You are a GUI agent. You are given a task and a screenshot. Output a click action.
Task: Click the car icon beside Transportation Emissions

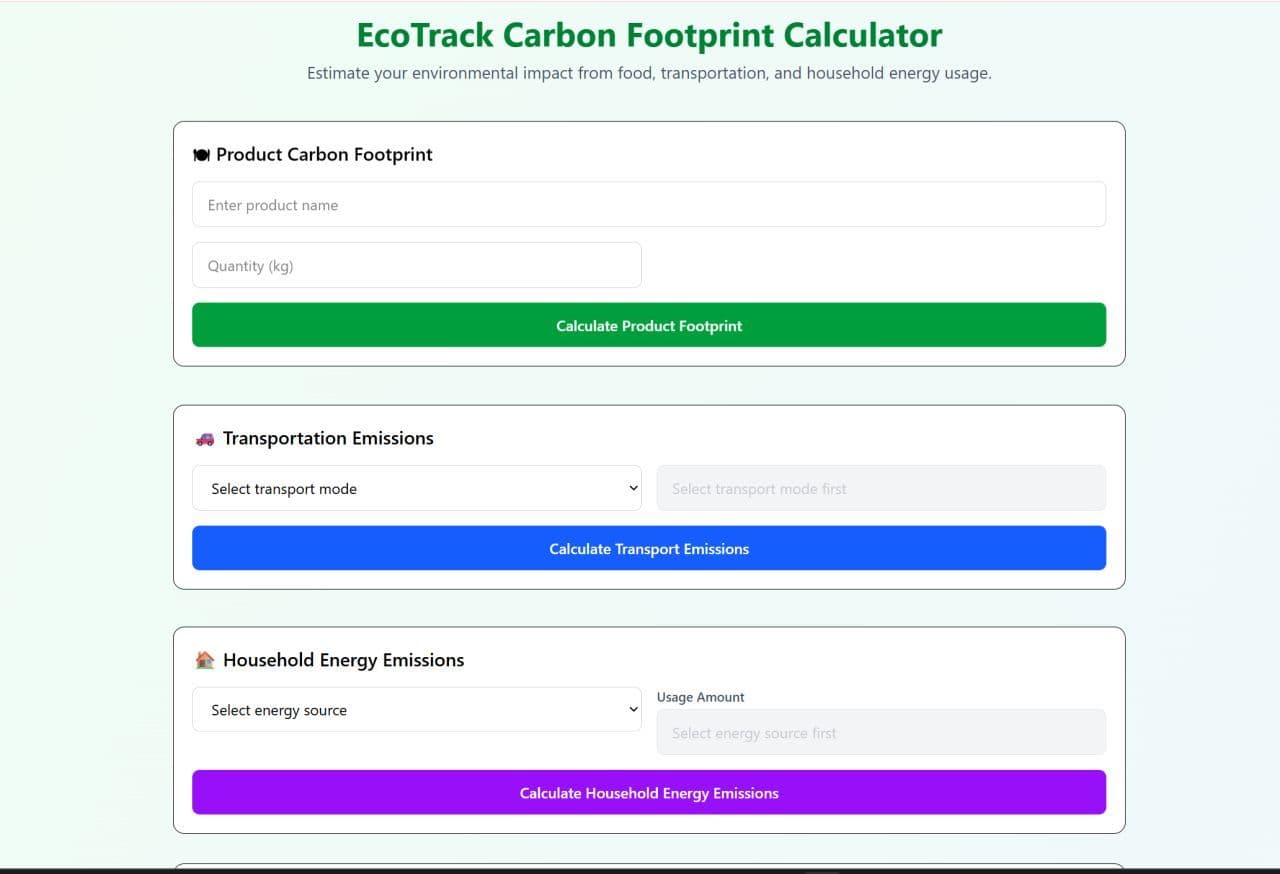[x=204, y=438]
